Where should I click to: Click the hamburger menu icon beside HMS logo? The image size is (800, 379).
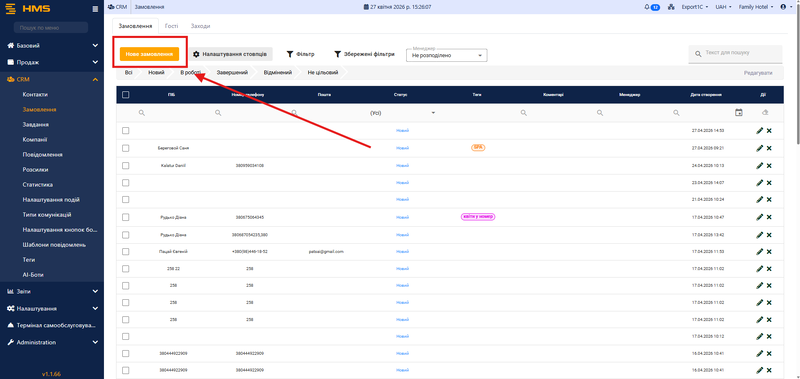95,9
